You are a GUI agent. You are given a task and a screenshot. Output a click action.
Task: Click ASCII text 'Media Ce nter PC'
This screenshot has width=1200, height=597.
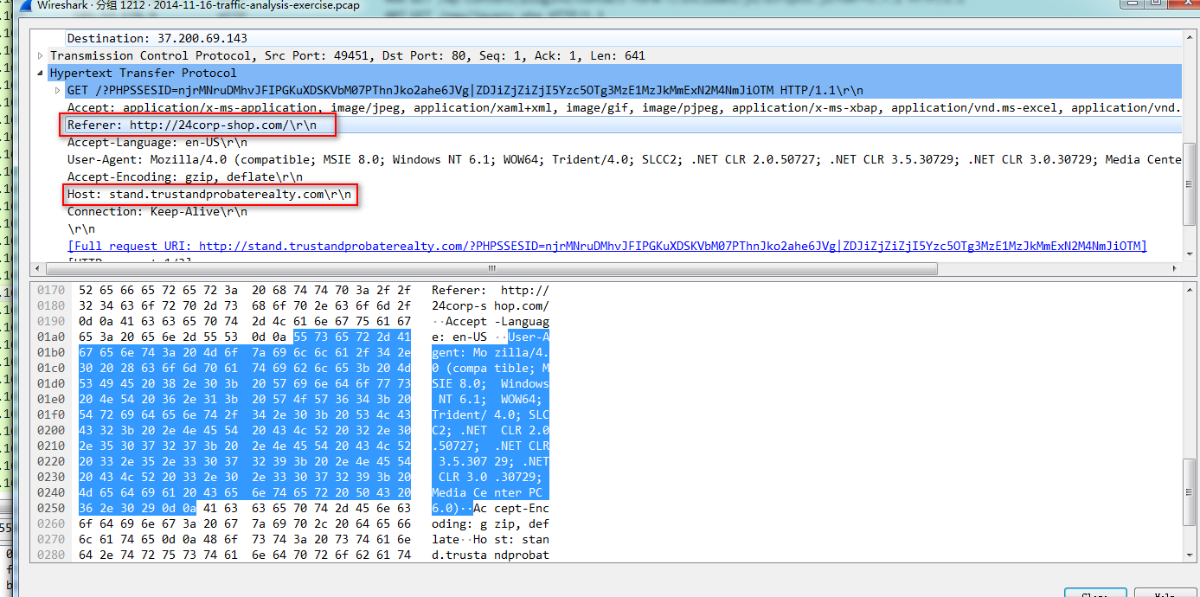(490, 492)
